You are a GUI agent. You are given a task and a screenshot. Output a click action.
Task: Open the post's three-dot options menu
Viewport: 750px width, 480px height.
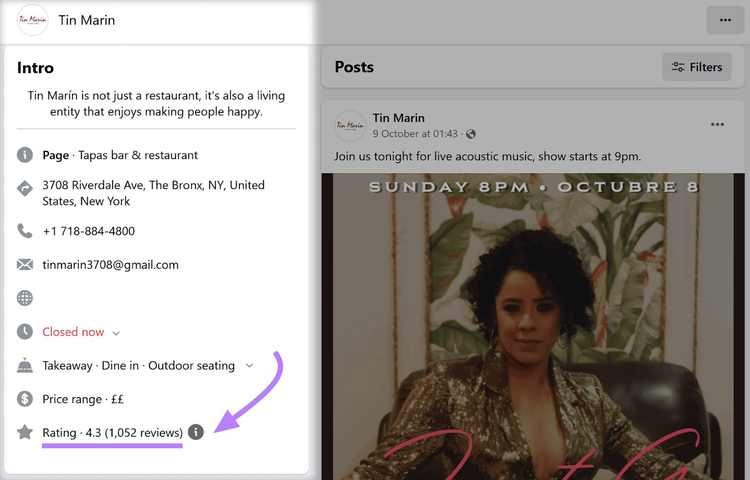tap(717, 124)
